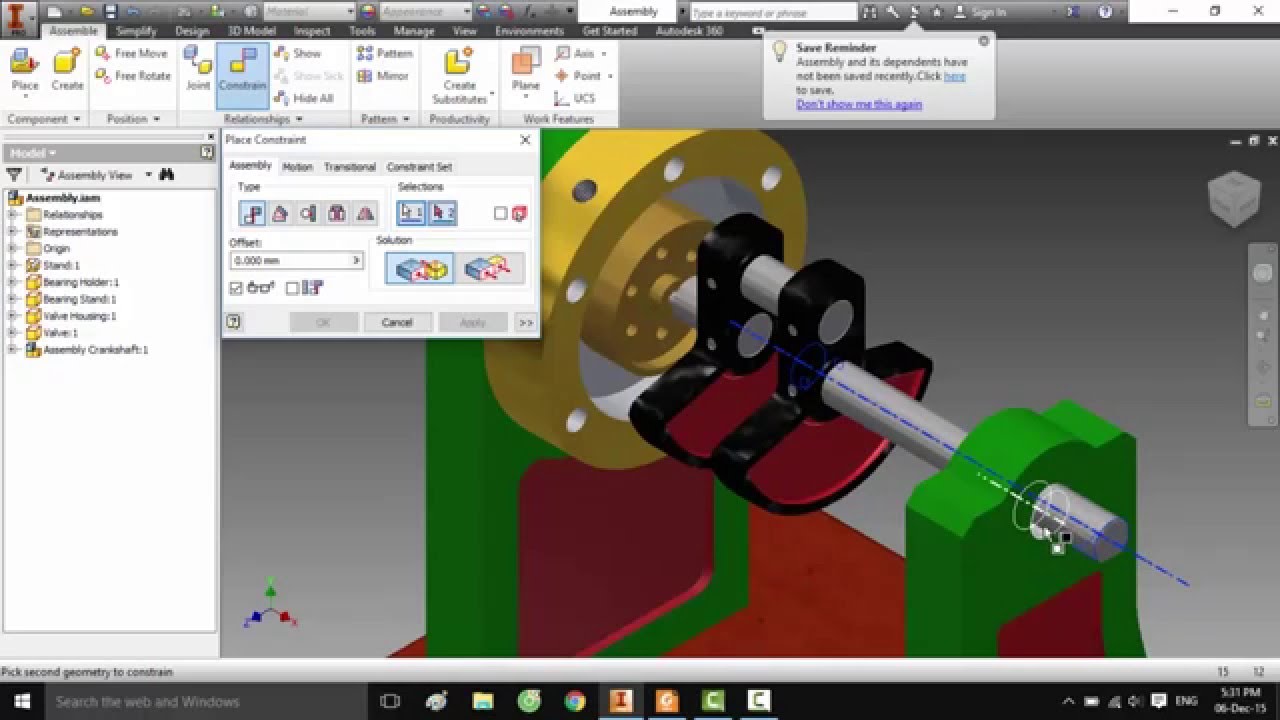Choose the Flush solution option
Image resolution: width=1280 pixels, height=720 pixels.
(490, 268)
